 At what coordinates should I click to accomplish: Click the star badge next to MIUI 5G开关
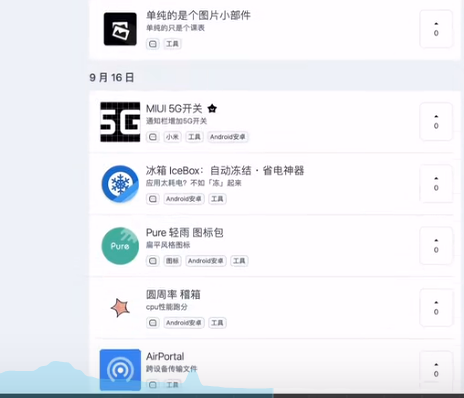[212, 109]
